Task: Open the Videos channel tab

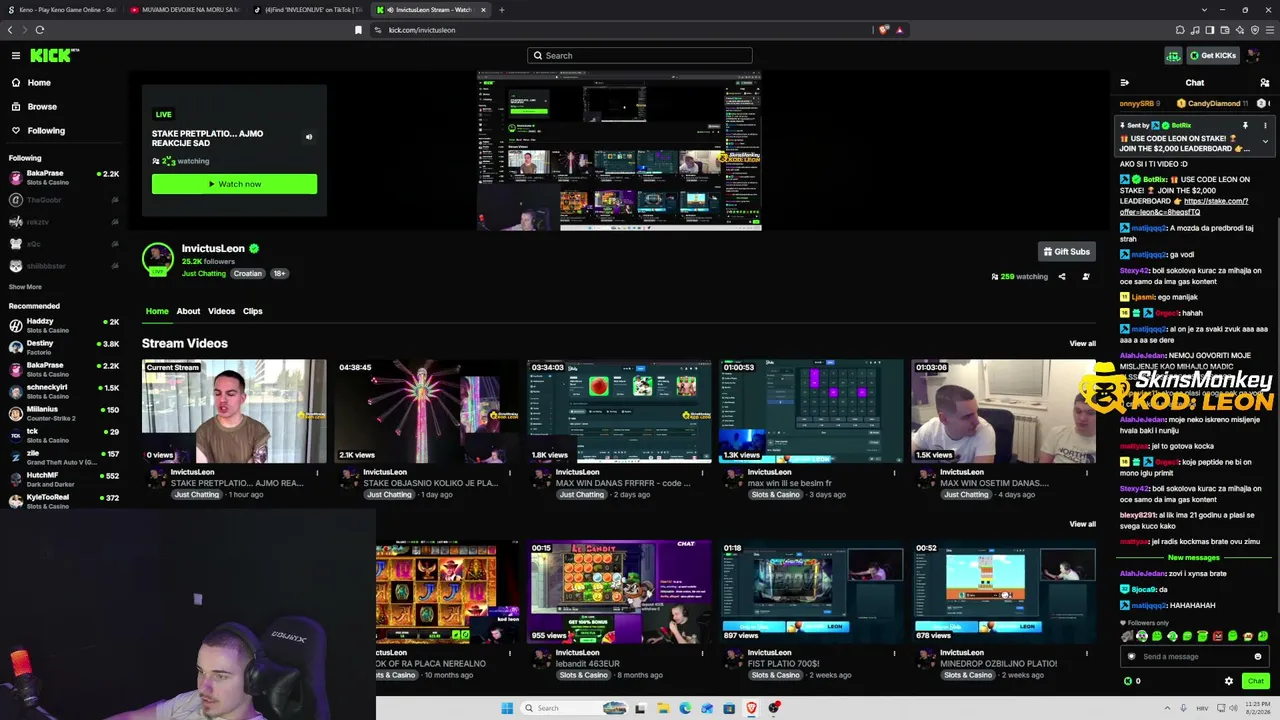Action: pos(221,311)
